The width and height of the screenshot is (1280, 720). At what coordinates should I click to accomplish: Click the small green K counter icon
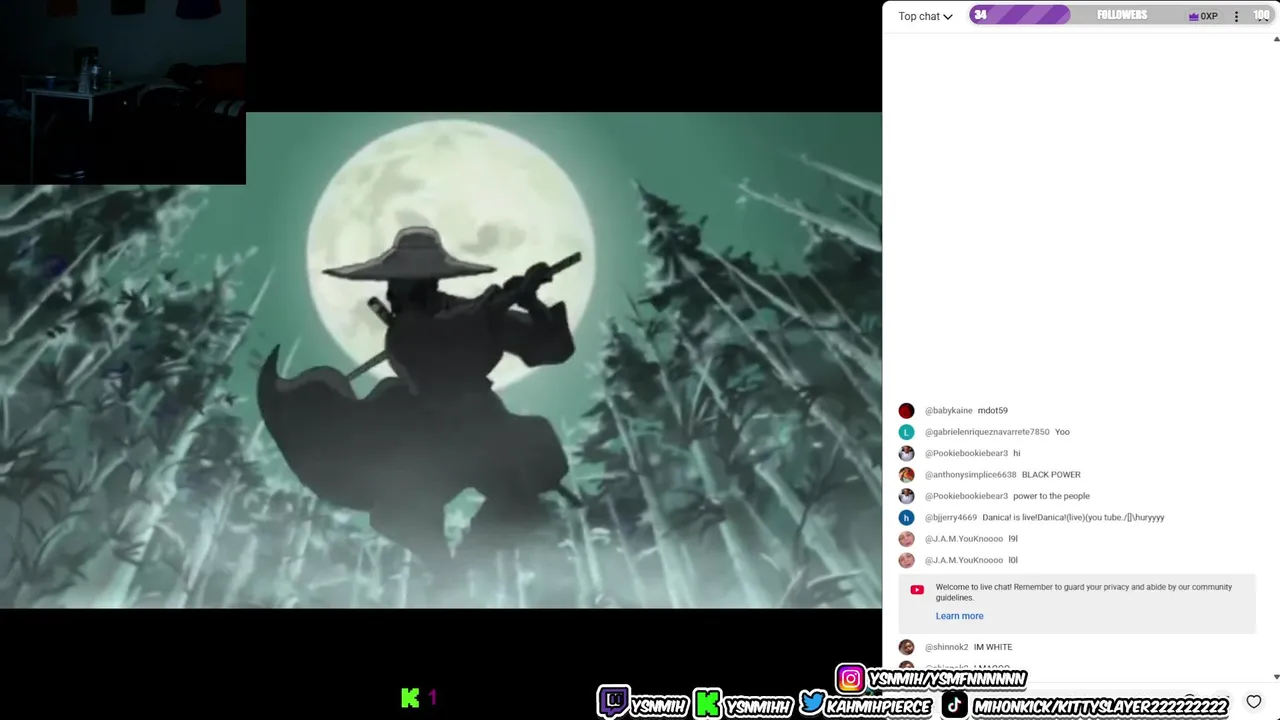coord(410,697)
